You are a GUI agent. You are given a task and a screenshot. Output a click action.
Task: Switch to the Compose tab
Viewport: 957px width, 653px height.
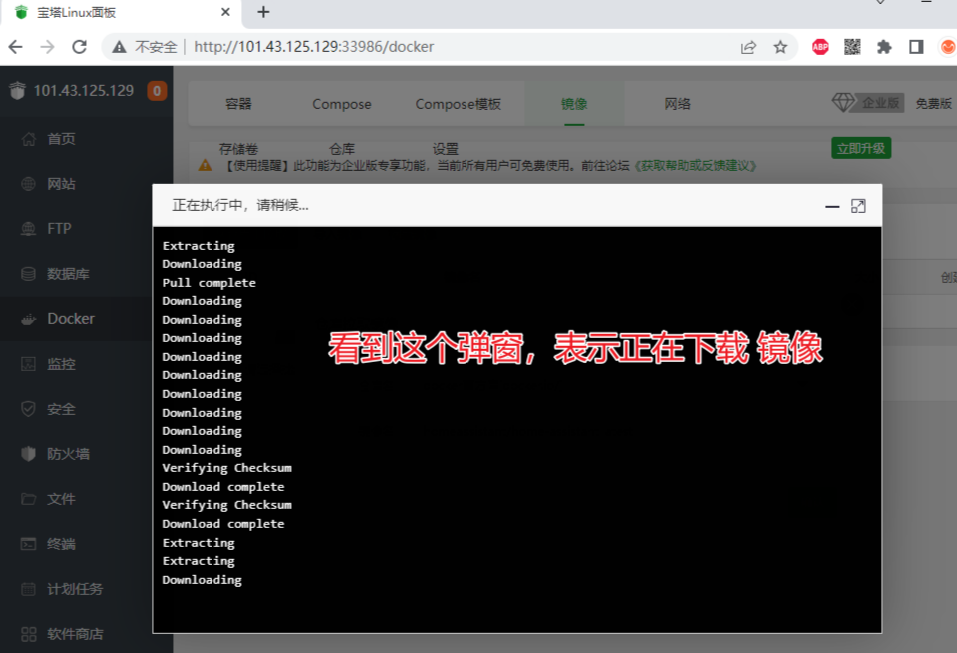pos(341,104)
